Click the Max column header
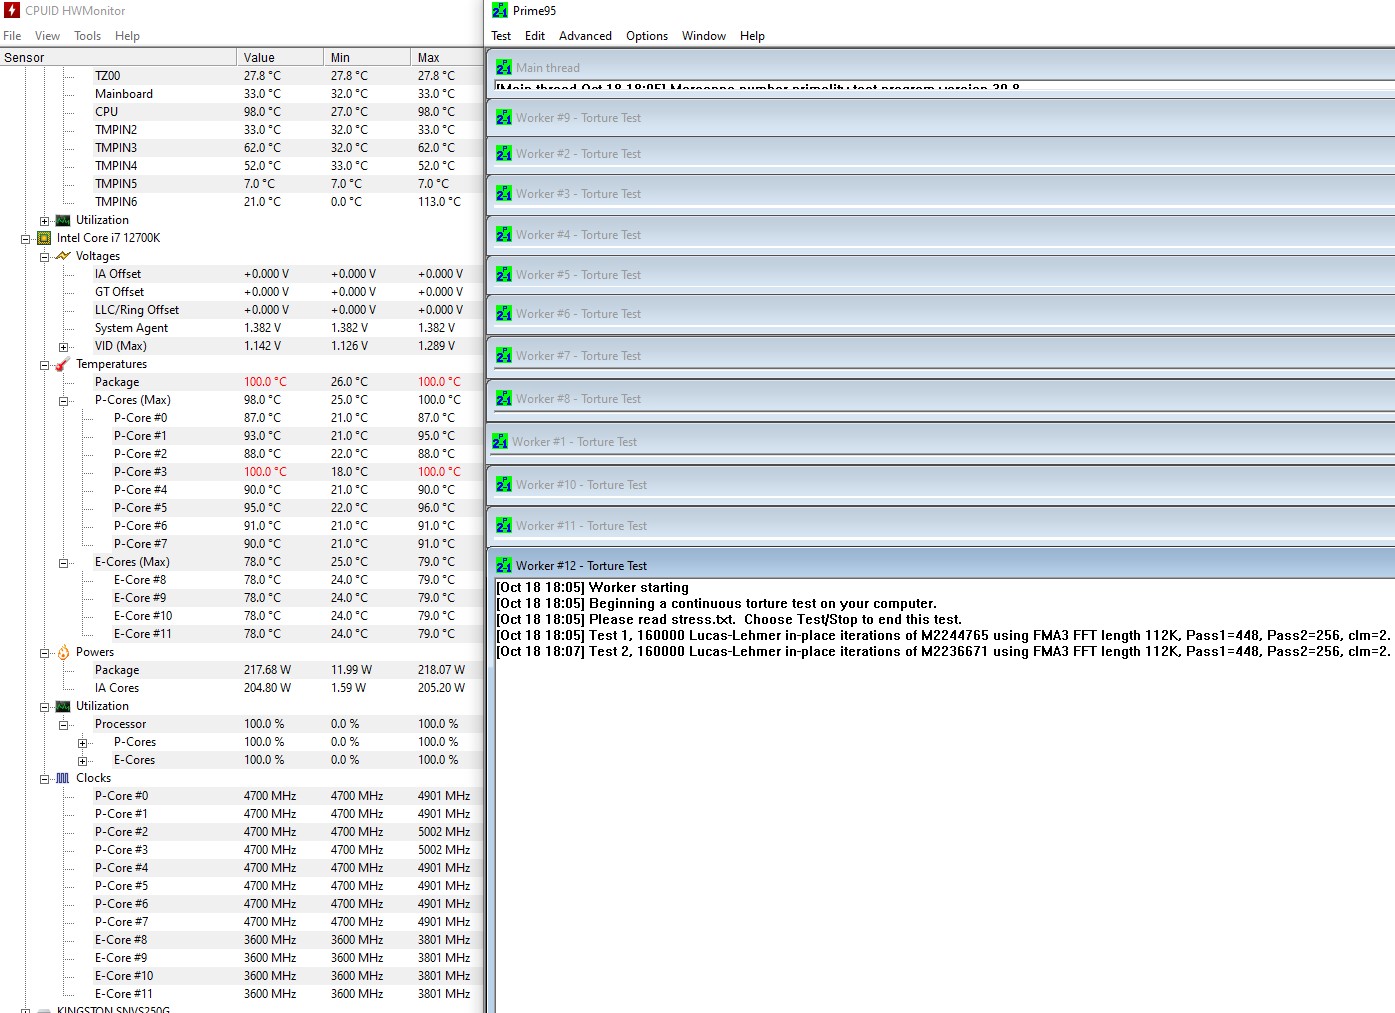The height and width of the screenshot is (1013, 1395). tap(448, 58)
